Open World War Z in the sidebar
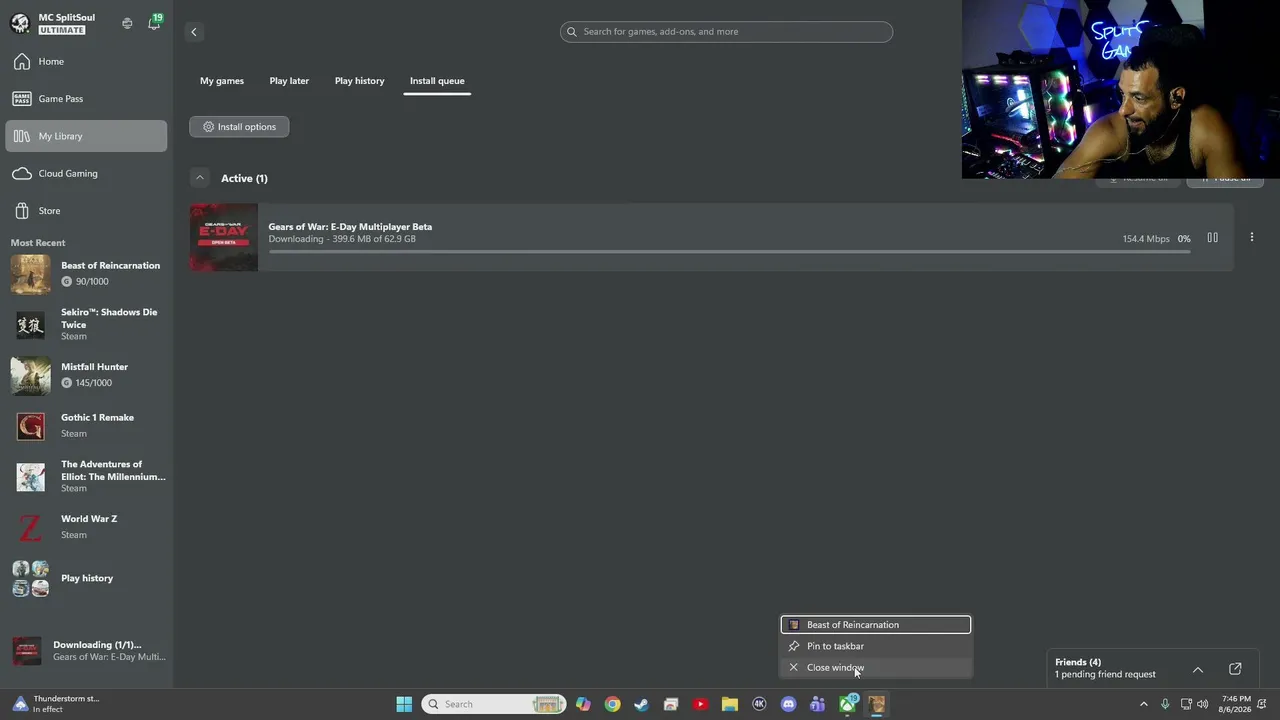 coord(86,527)
